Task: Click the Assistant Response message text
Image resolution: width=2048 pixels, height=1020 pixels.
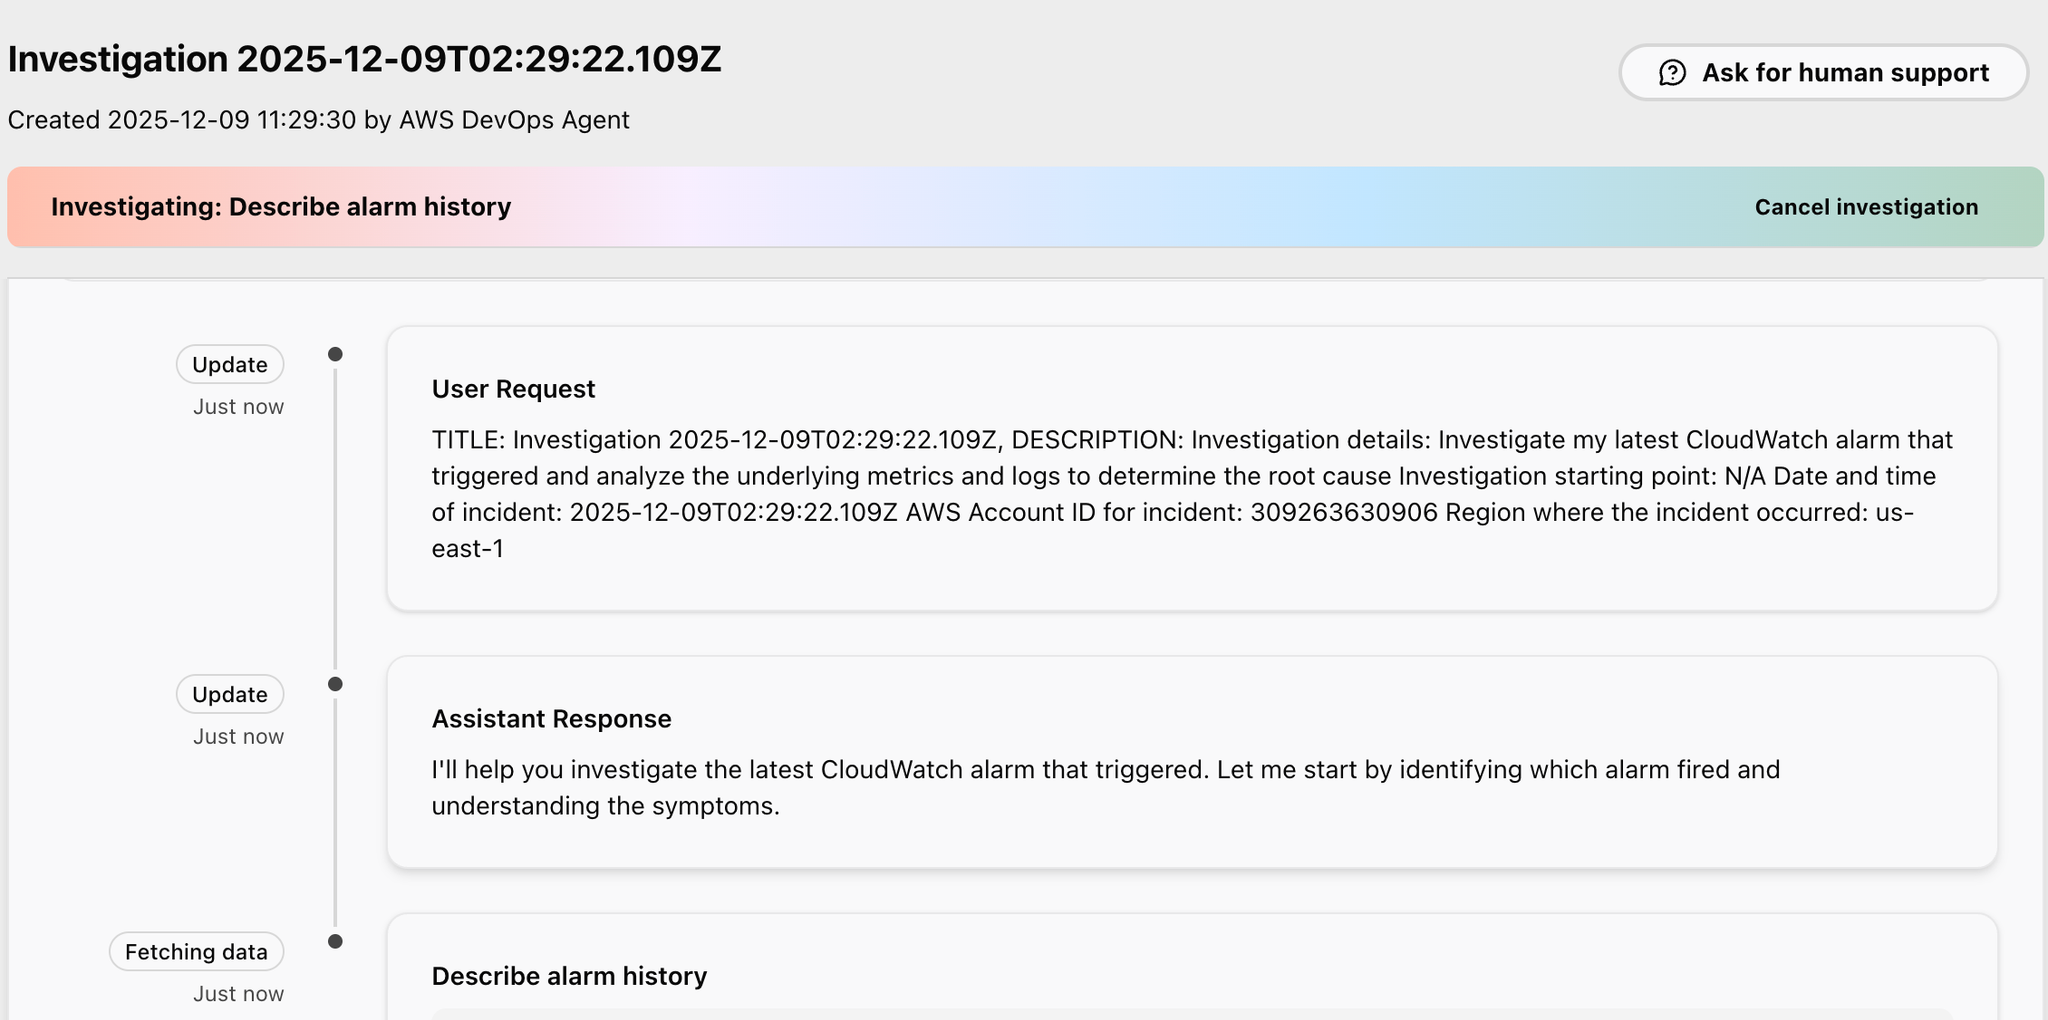Action: 1105,788
